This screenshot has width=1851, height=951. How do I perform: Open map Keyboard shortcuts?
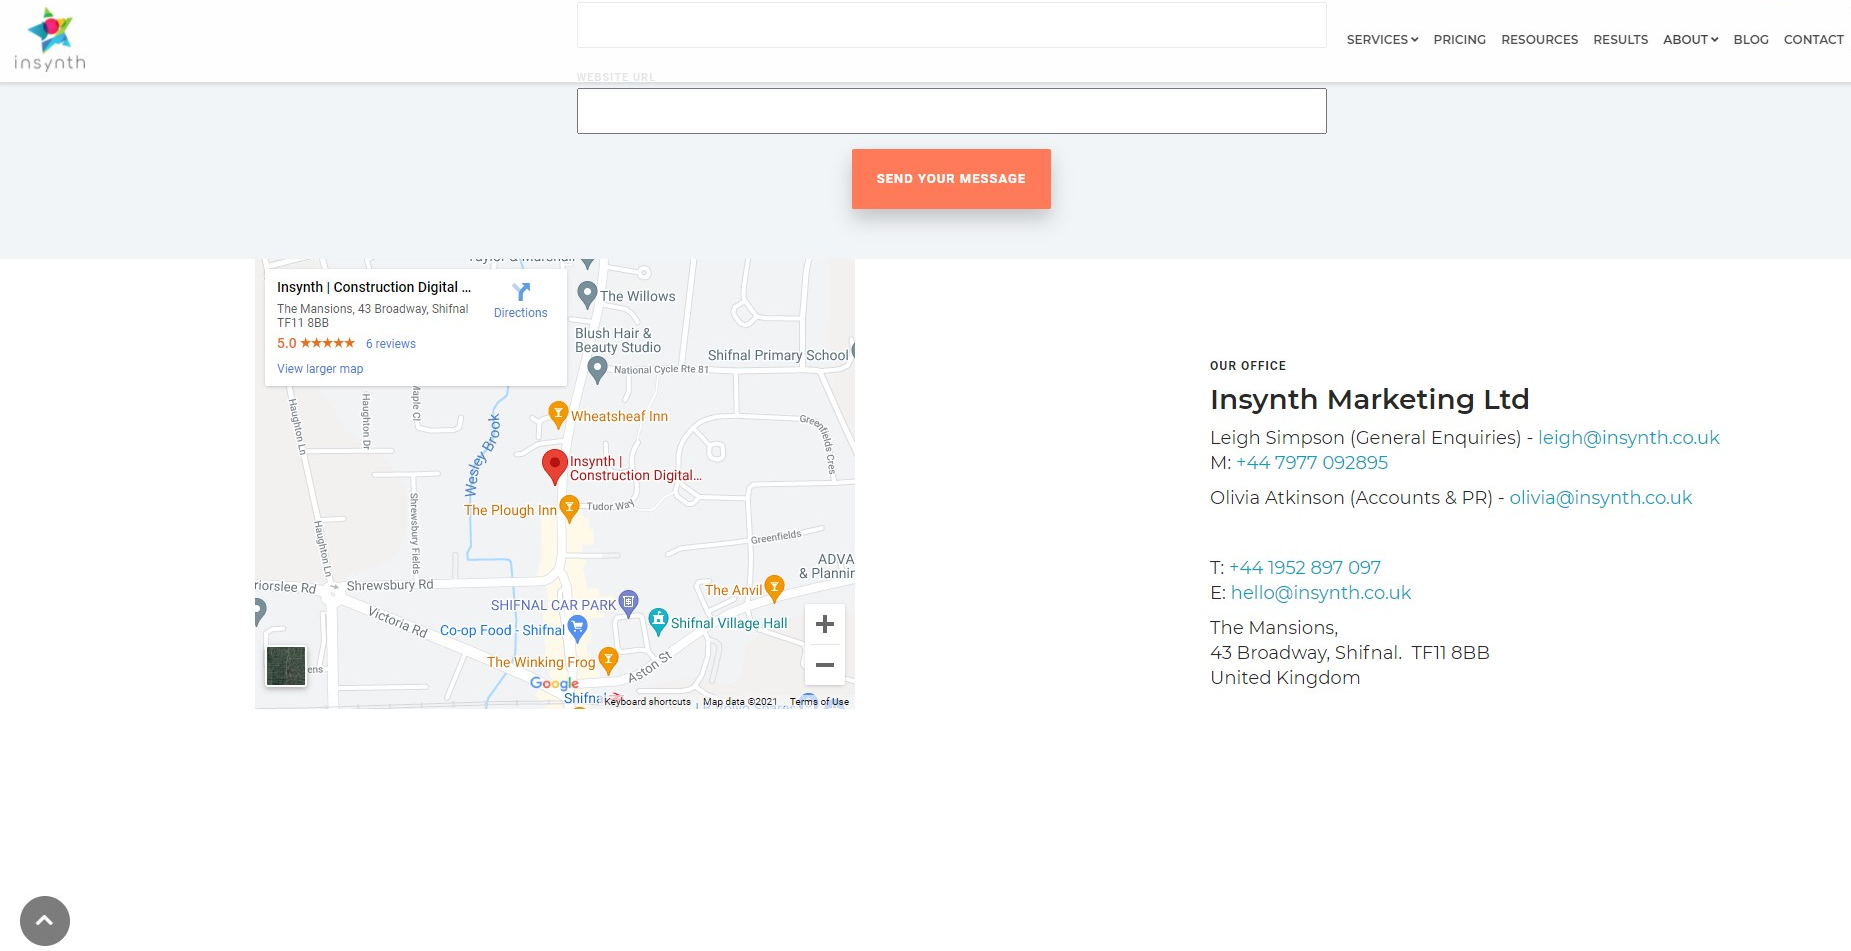[647, 702]
